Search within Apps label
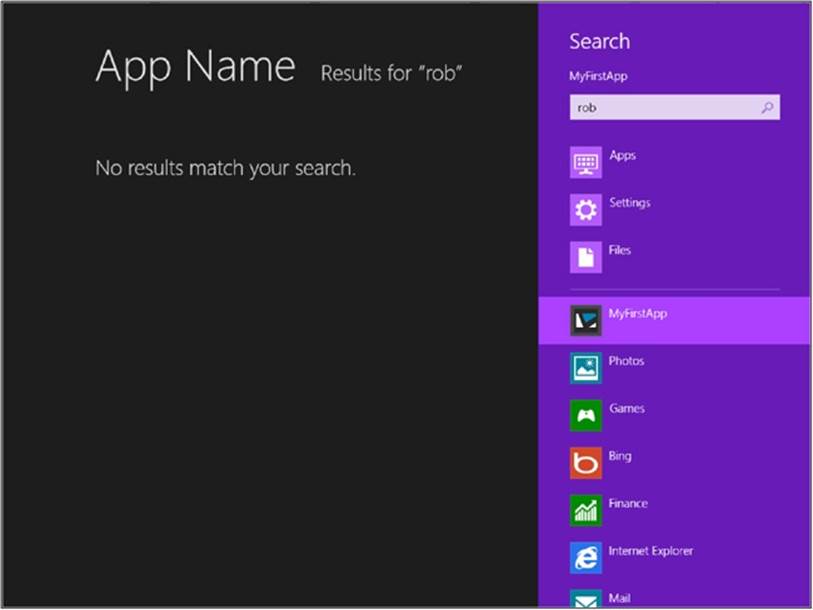813x610 pixels. tap(622, 156)
